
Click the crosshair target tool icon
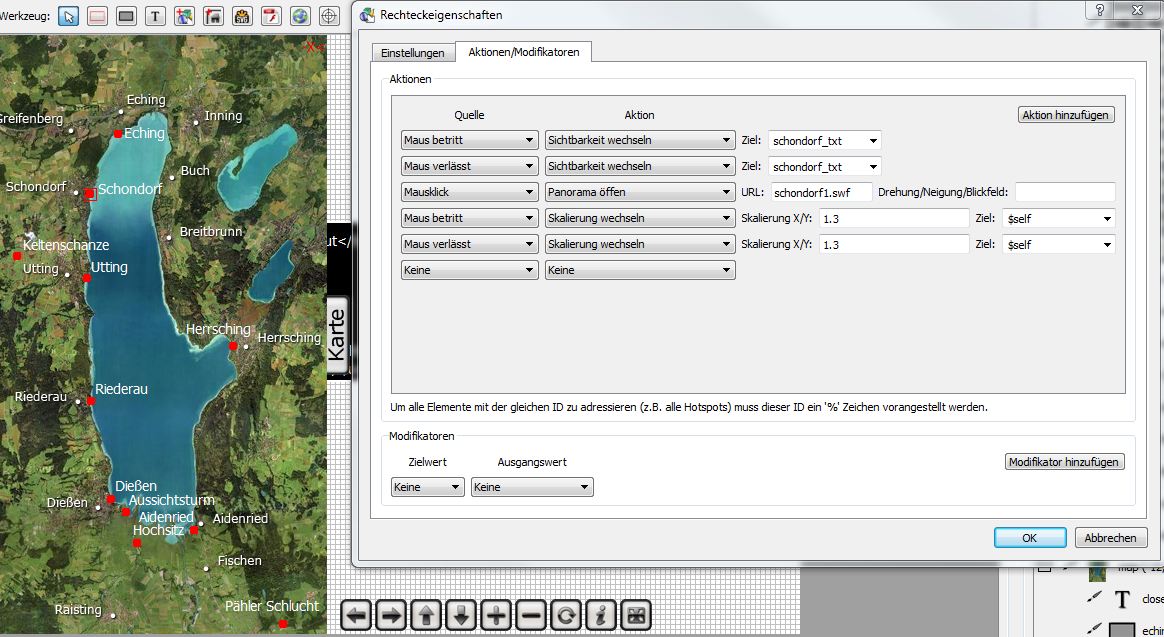point(329,16)
